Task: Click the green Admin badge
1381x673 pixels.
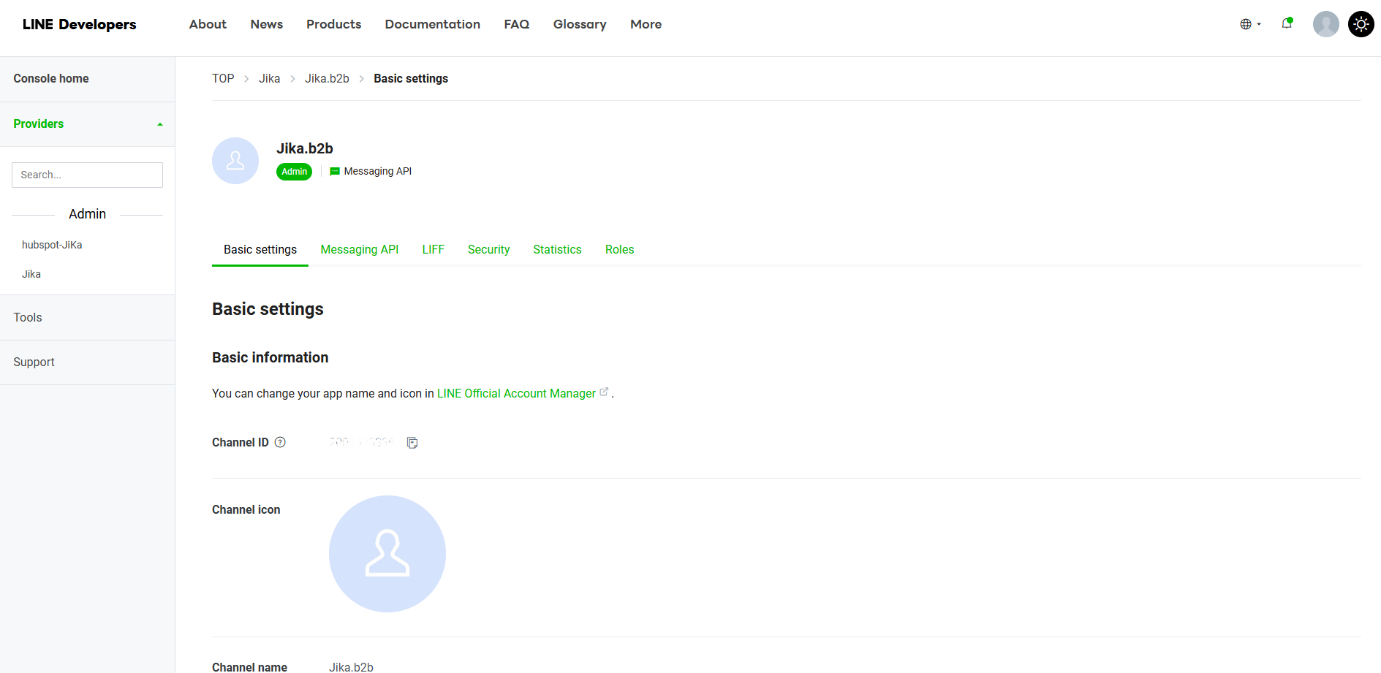Action: (x=294, y=172)
